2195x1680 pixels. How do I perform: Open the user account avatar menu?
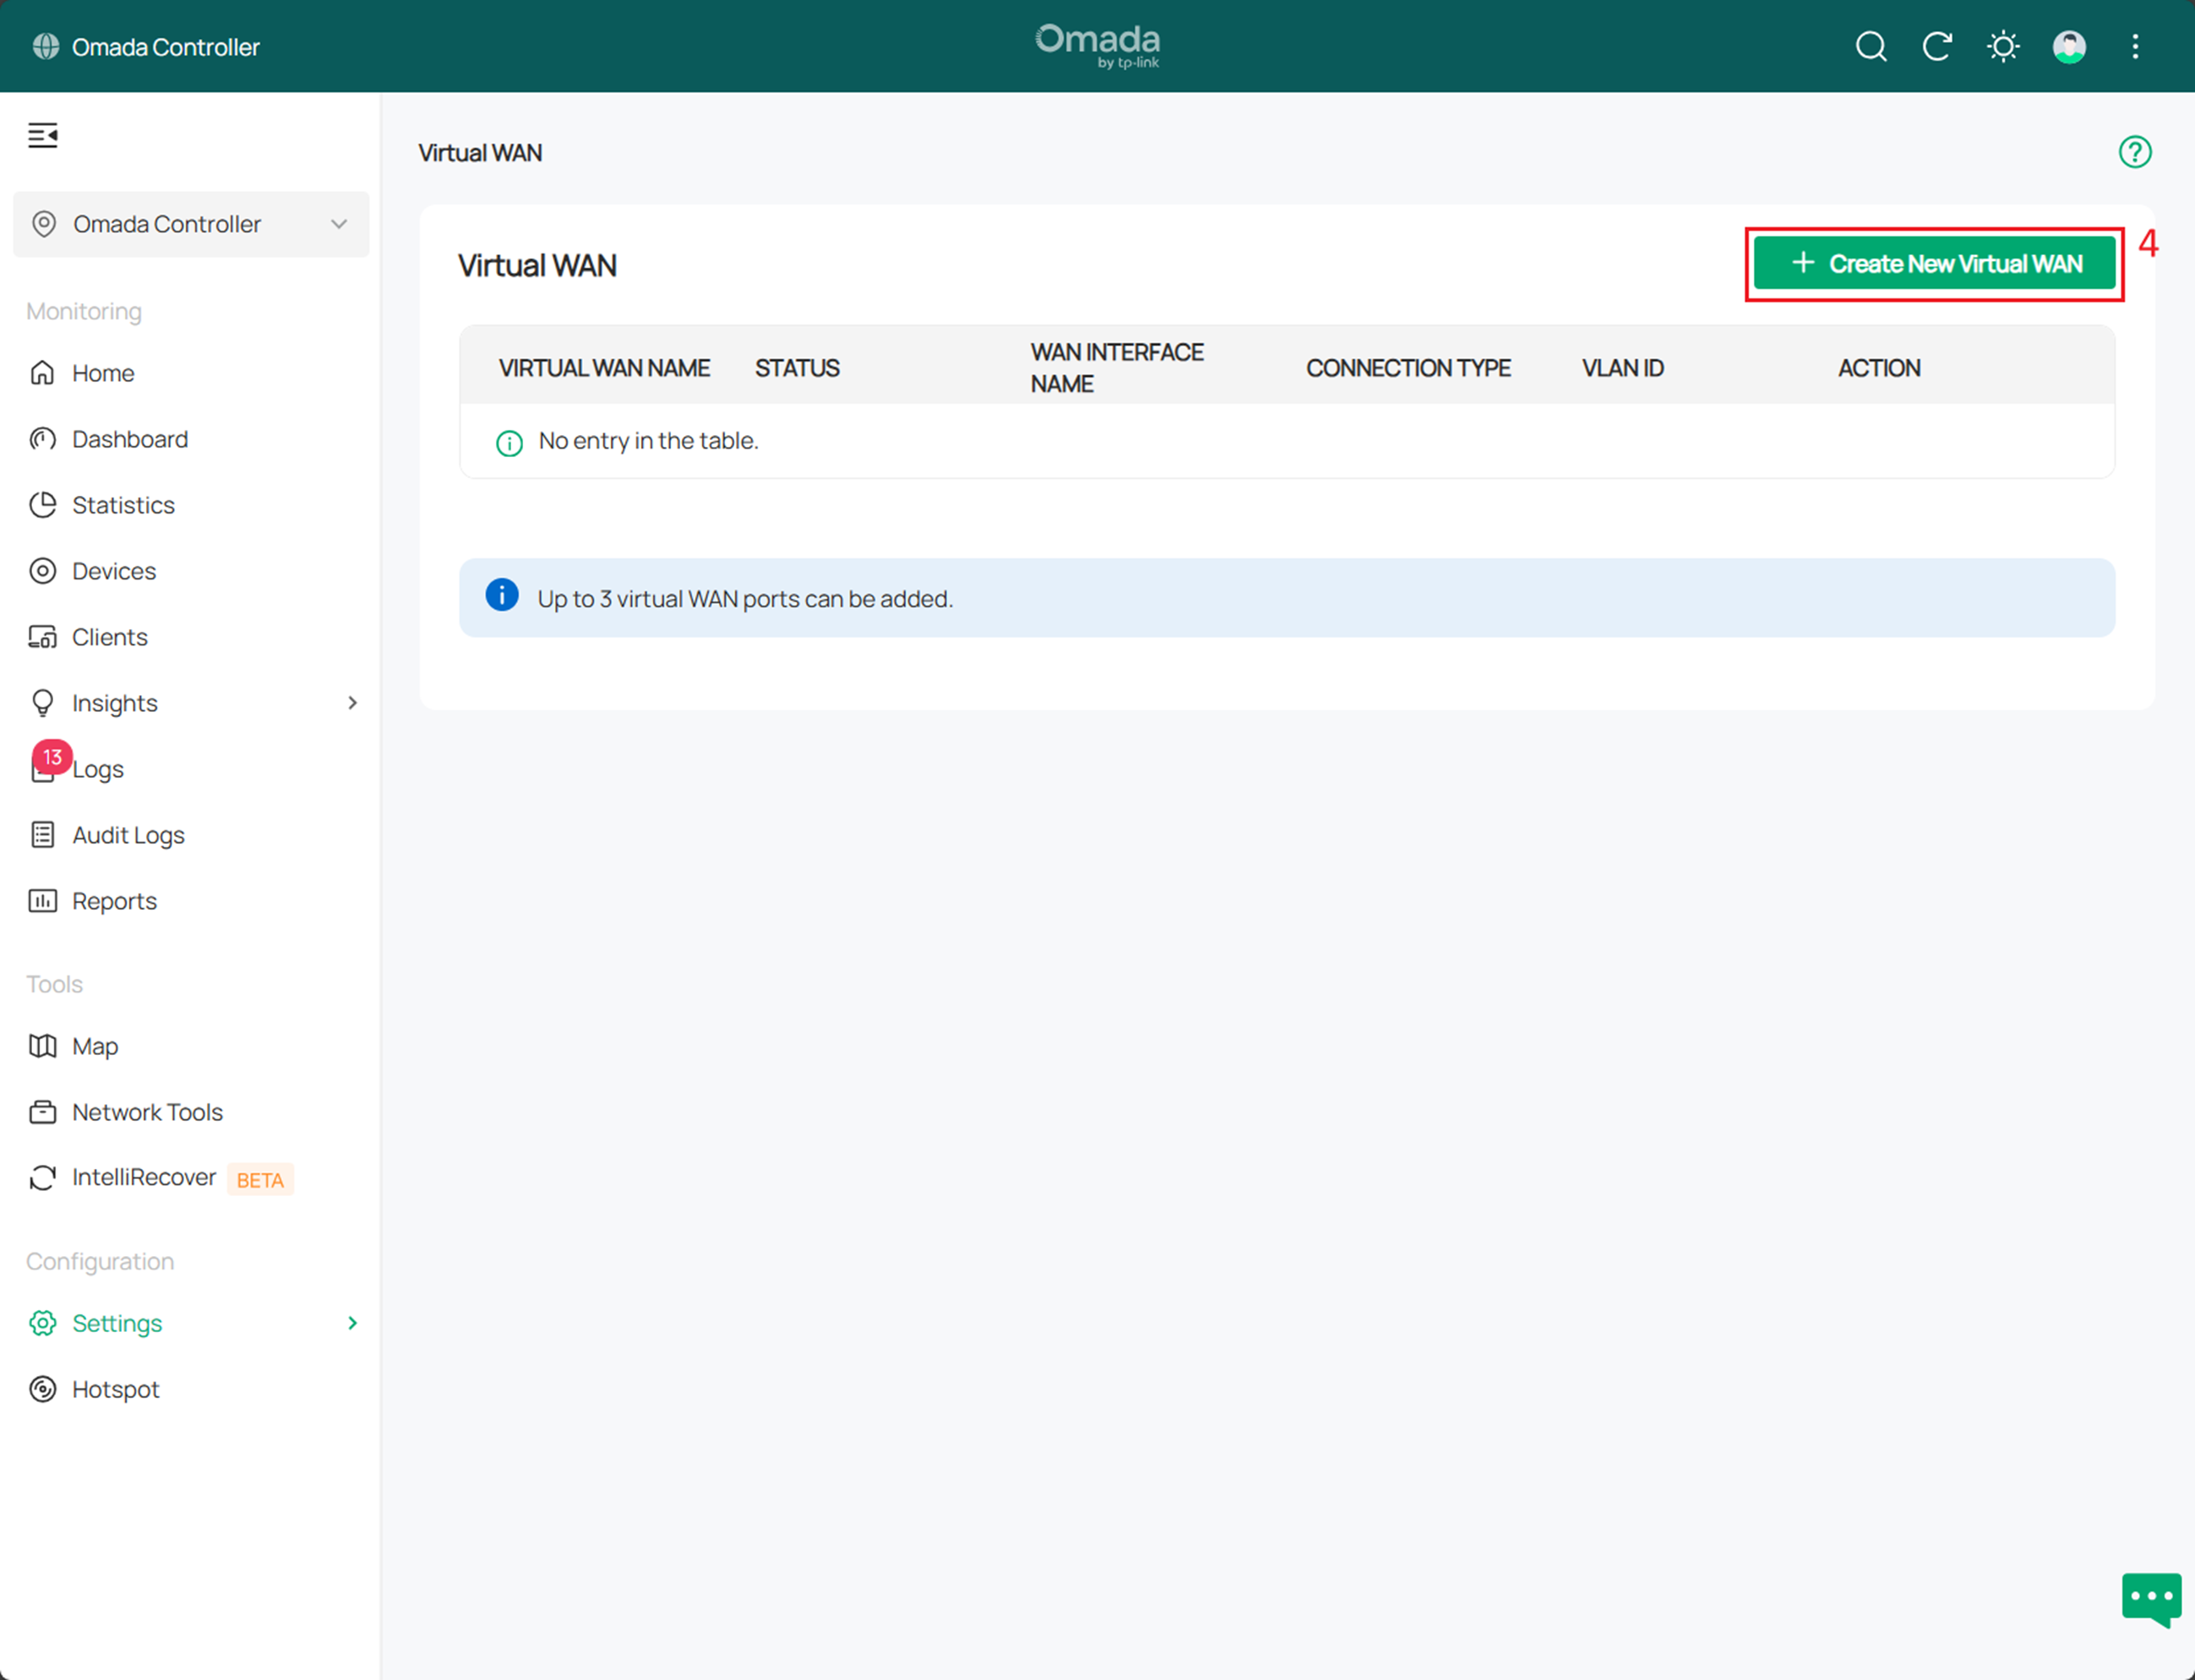click(x=2069, y=47)
